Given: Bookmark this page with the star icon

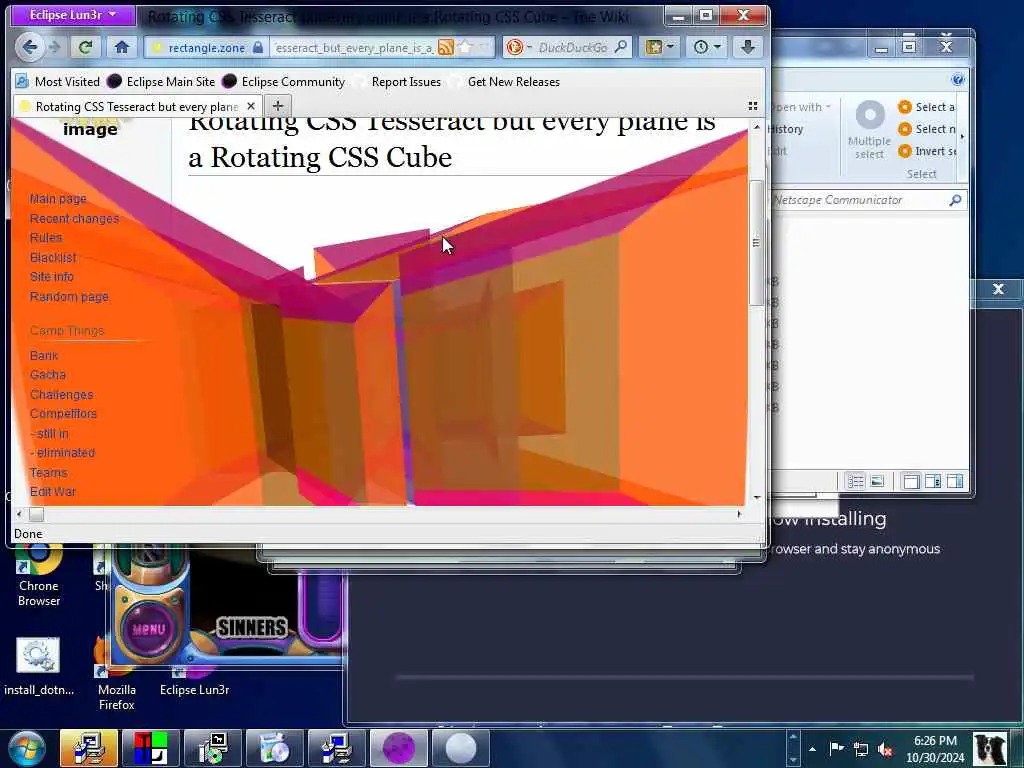Looking at the screenshot, I should pyautogui.click(x=465, y=47).
